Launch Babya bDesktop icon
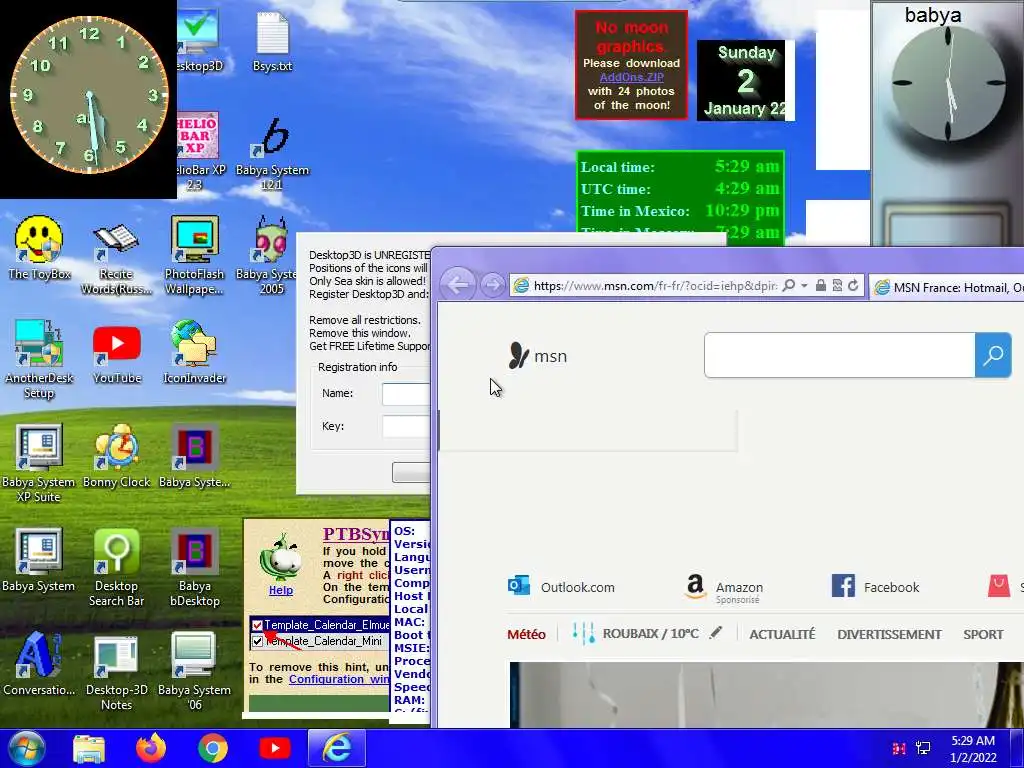The width and height of the screenshot is (1024, 768). [x=194, y=567]
